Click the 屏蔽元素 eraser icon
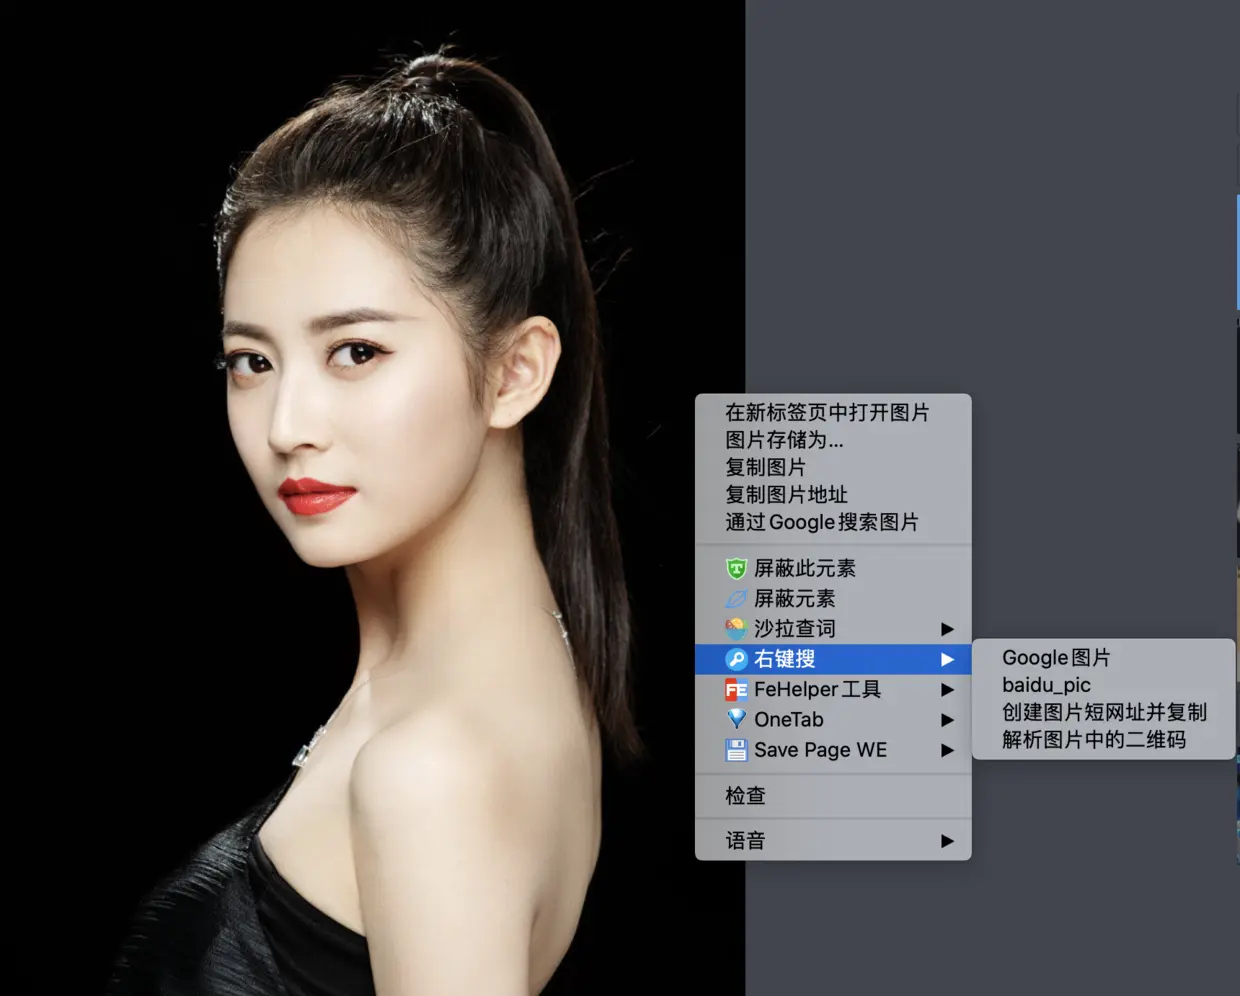The width and height of the screenshot is (1240, 996). (736, 599)
